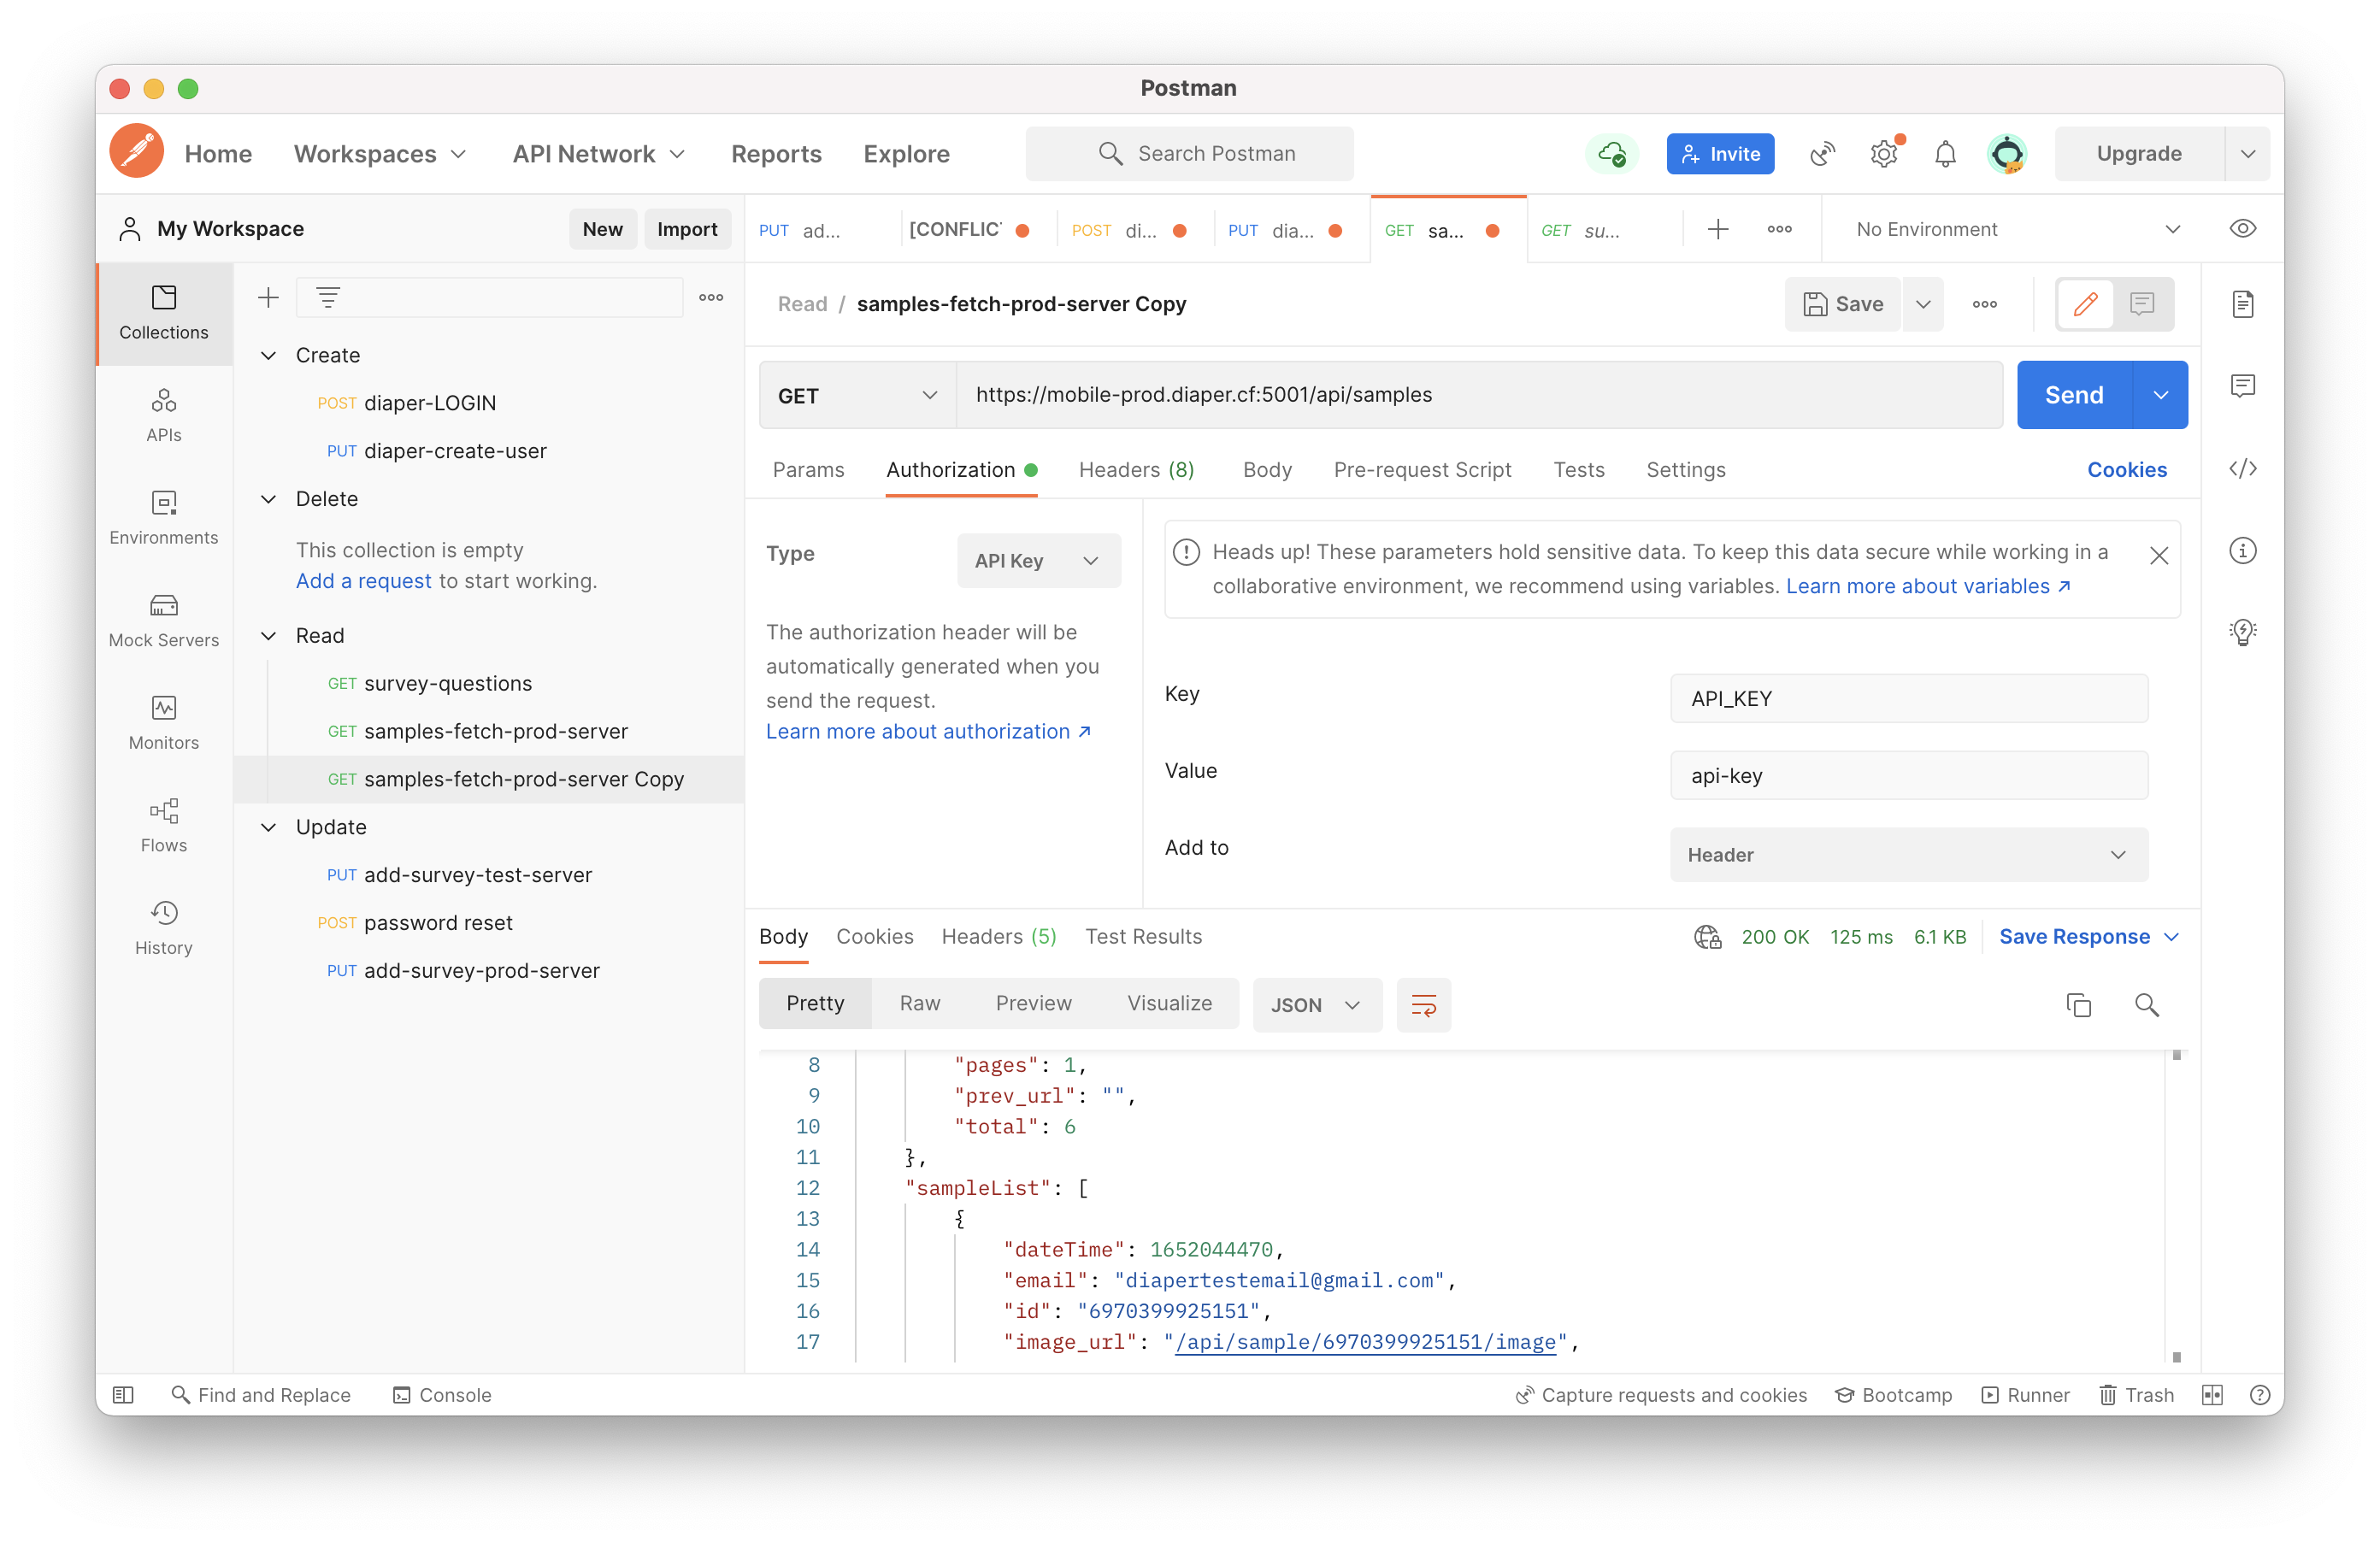The width and height of the screenshot is (2380, 1542).
Task: Open the Collections sidebar panel
Action: 164,313
